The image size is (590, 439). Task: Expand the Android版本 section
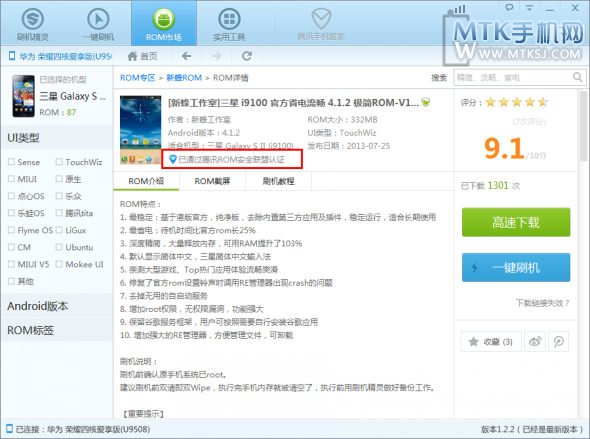tap(56, 306)
